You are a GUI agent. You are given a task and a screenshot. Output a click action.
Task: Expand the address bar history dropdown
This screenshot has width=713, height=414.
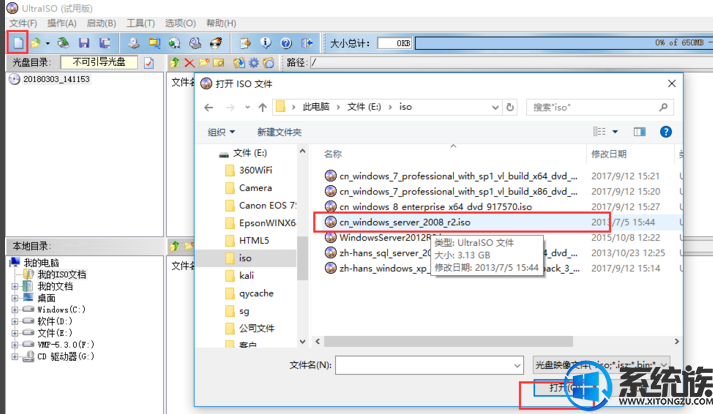[x=495, y=107]
